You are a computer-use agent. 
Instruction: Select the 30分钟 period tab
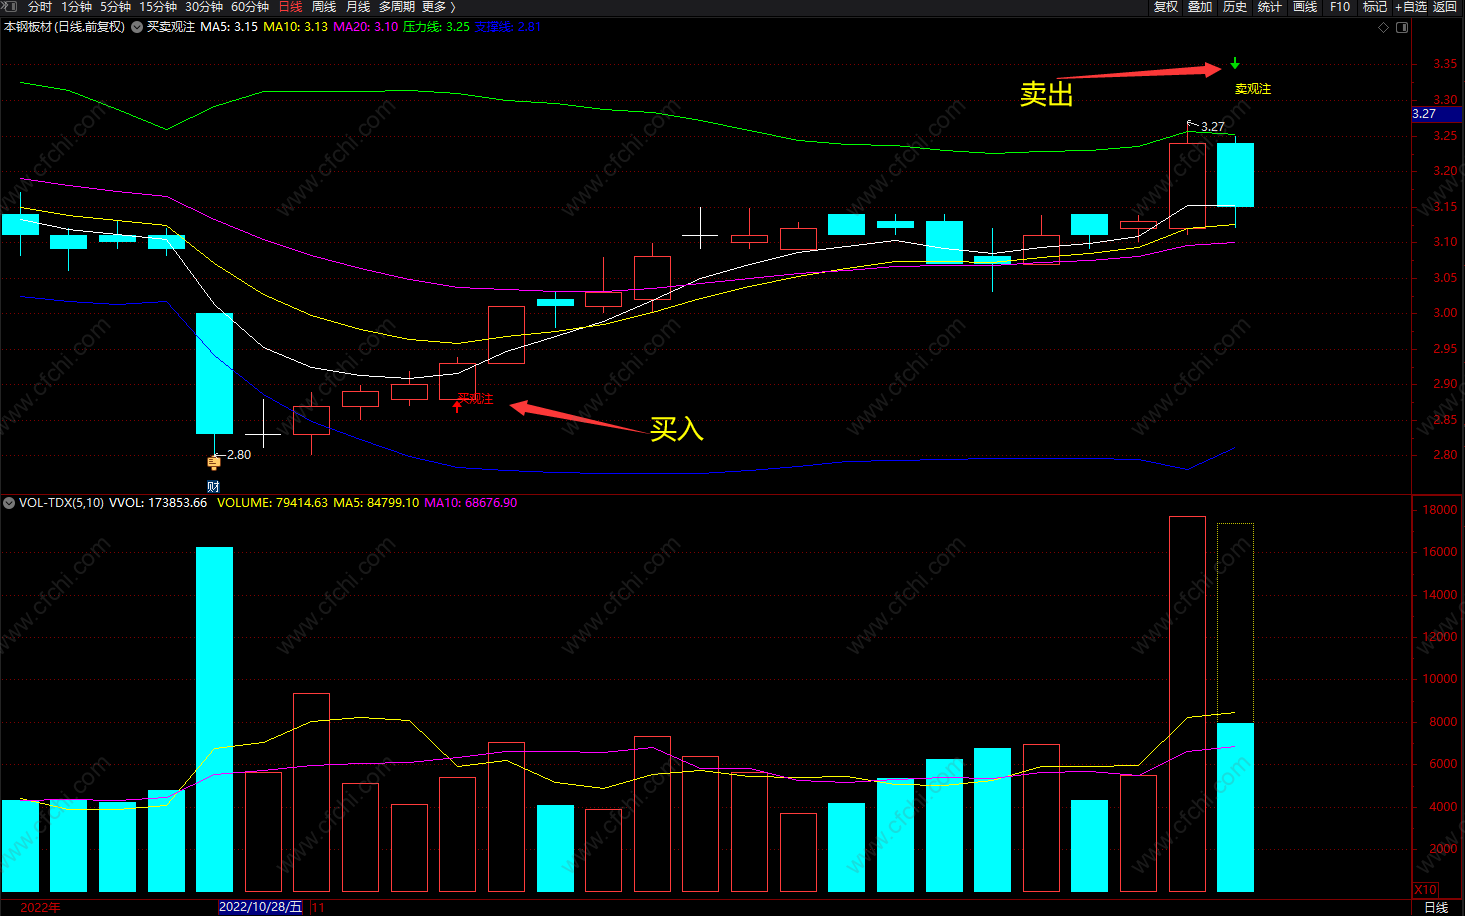(204, 7)
